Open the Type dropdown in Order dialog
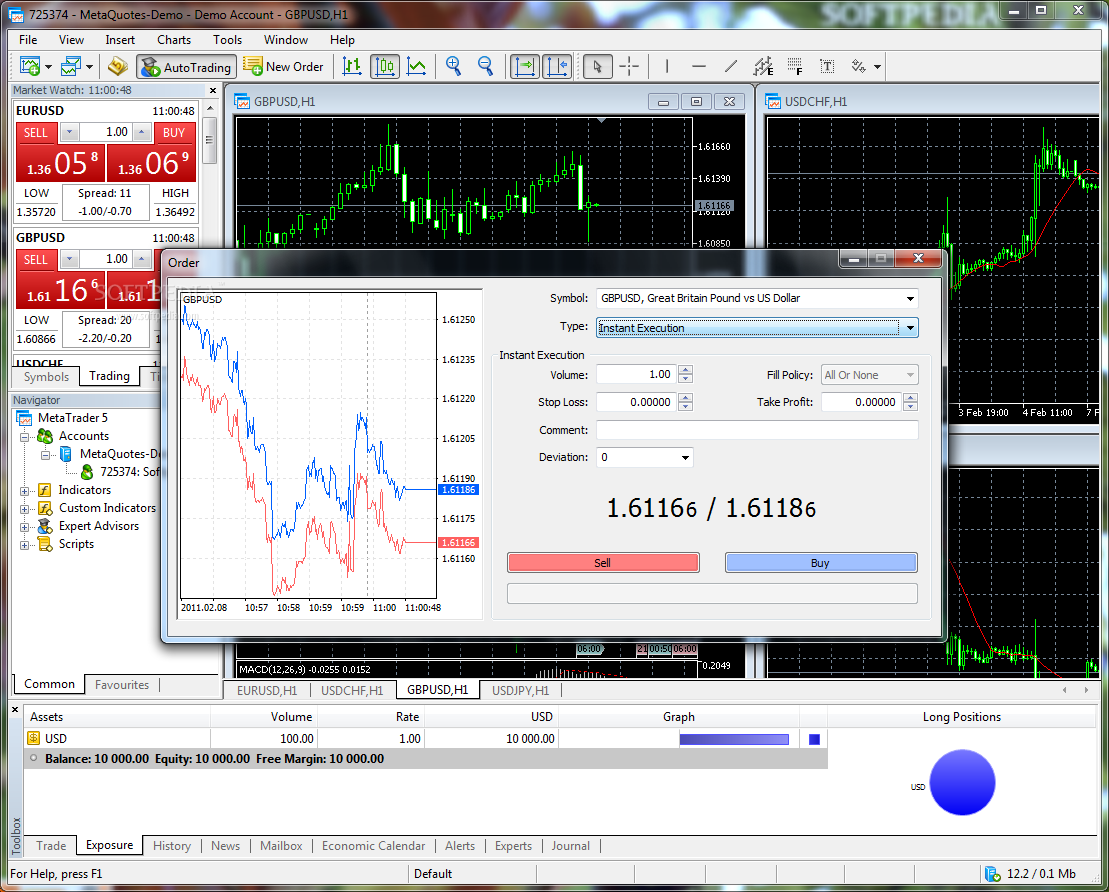Image resolution: width=1109 pixels, height=892 pixels. (x=910, y=328)
